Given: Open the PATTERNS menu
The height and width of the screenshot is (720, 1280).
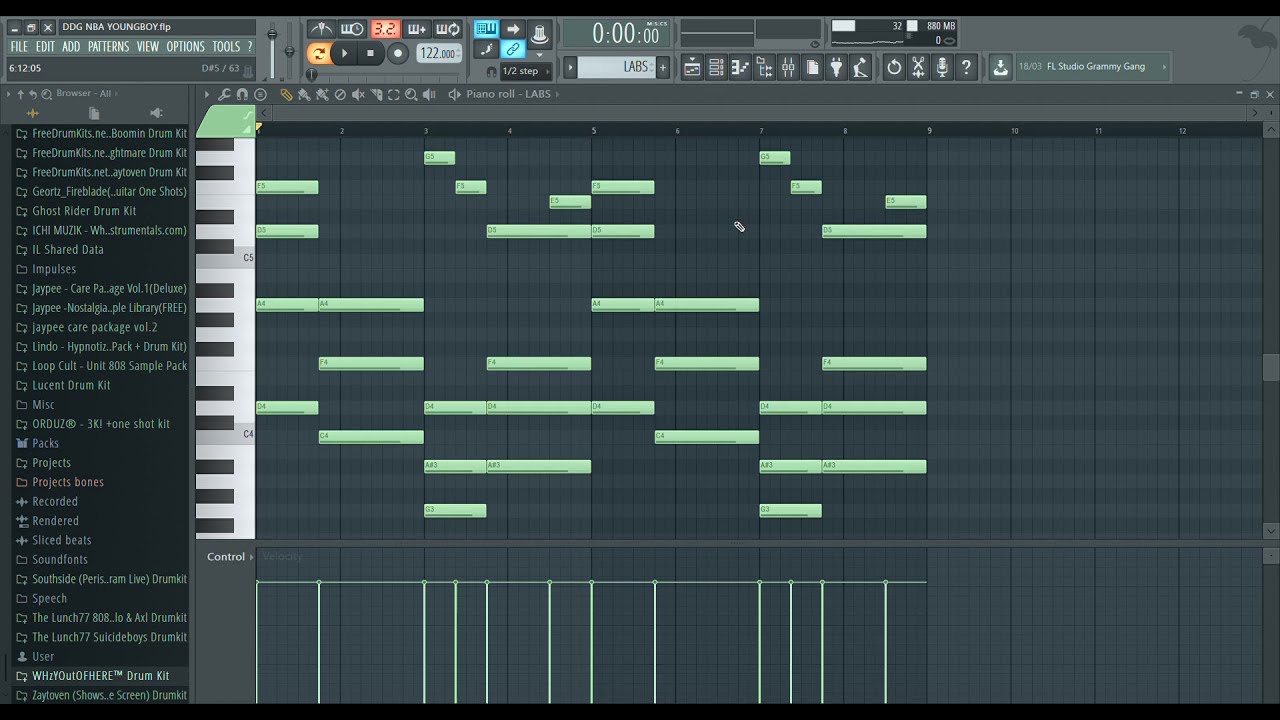Looking at the screenshot, I should tap(108, 46).
